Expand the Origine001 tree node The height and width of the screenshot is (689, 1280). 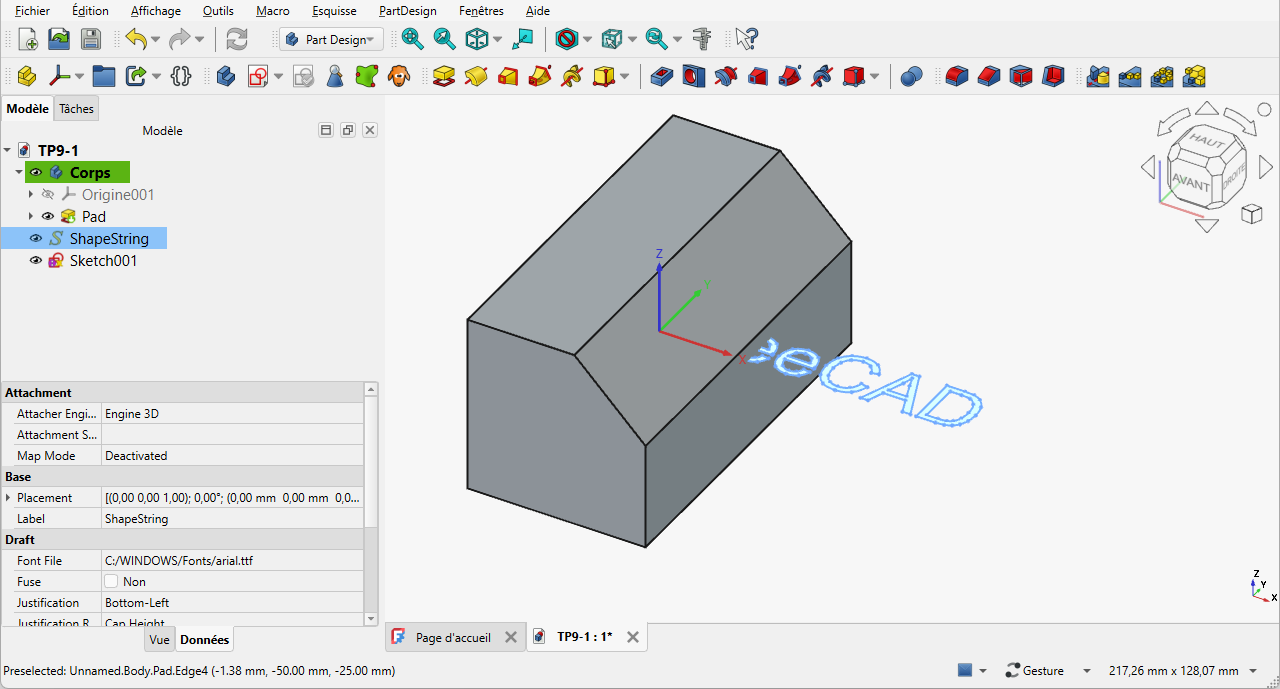(x=31, y=194)
